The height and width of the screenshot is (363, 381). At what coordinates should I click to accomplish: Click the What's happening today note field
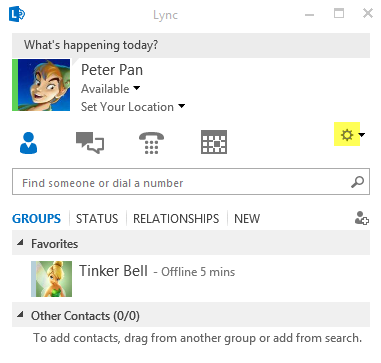(191, 45)
